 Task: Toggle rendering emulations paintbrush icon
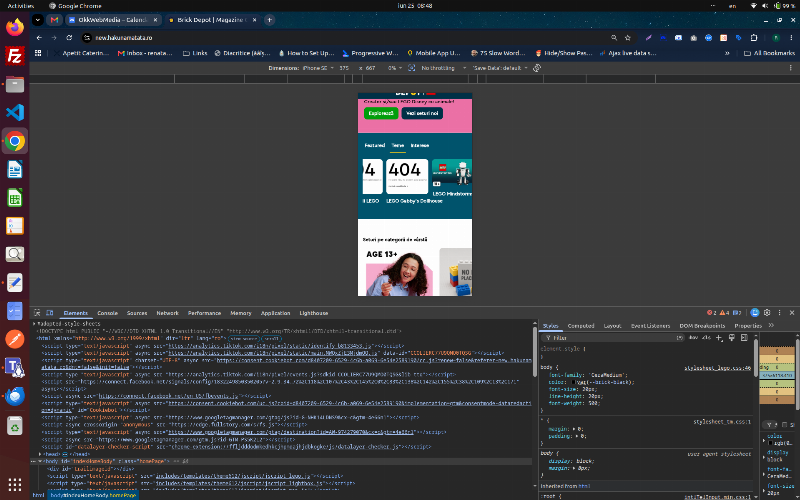pos(732,337)
